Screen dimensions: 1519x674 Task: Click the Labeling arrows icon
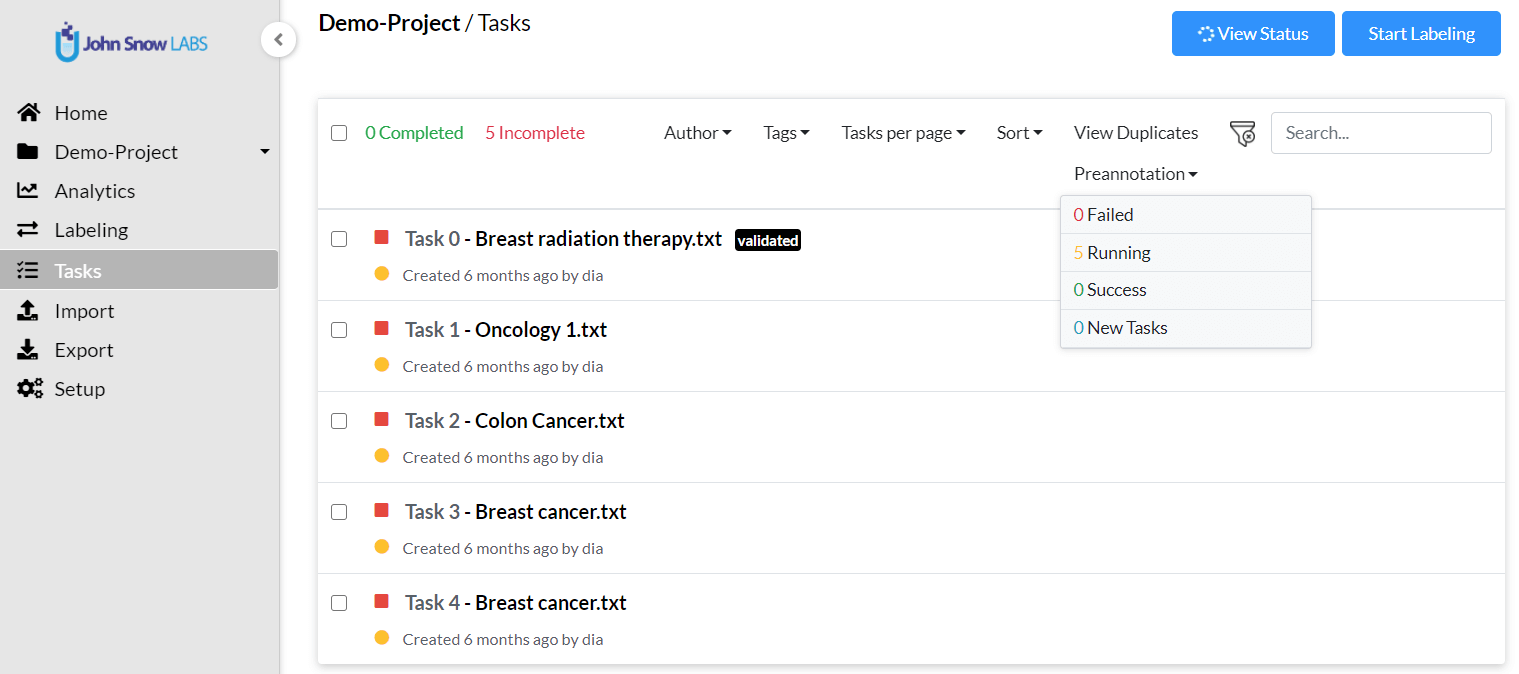[28, 230]
